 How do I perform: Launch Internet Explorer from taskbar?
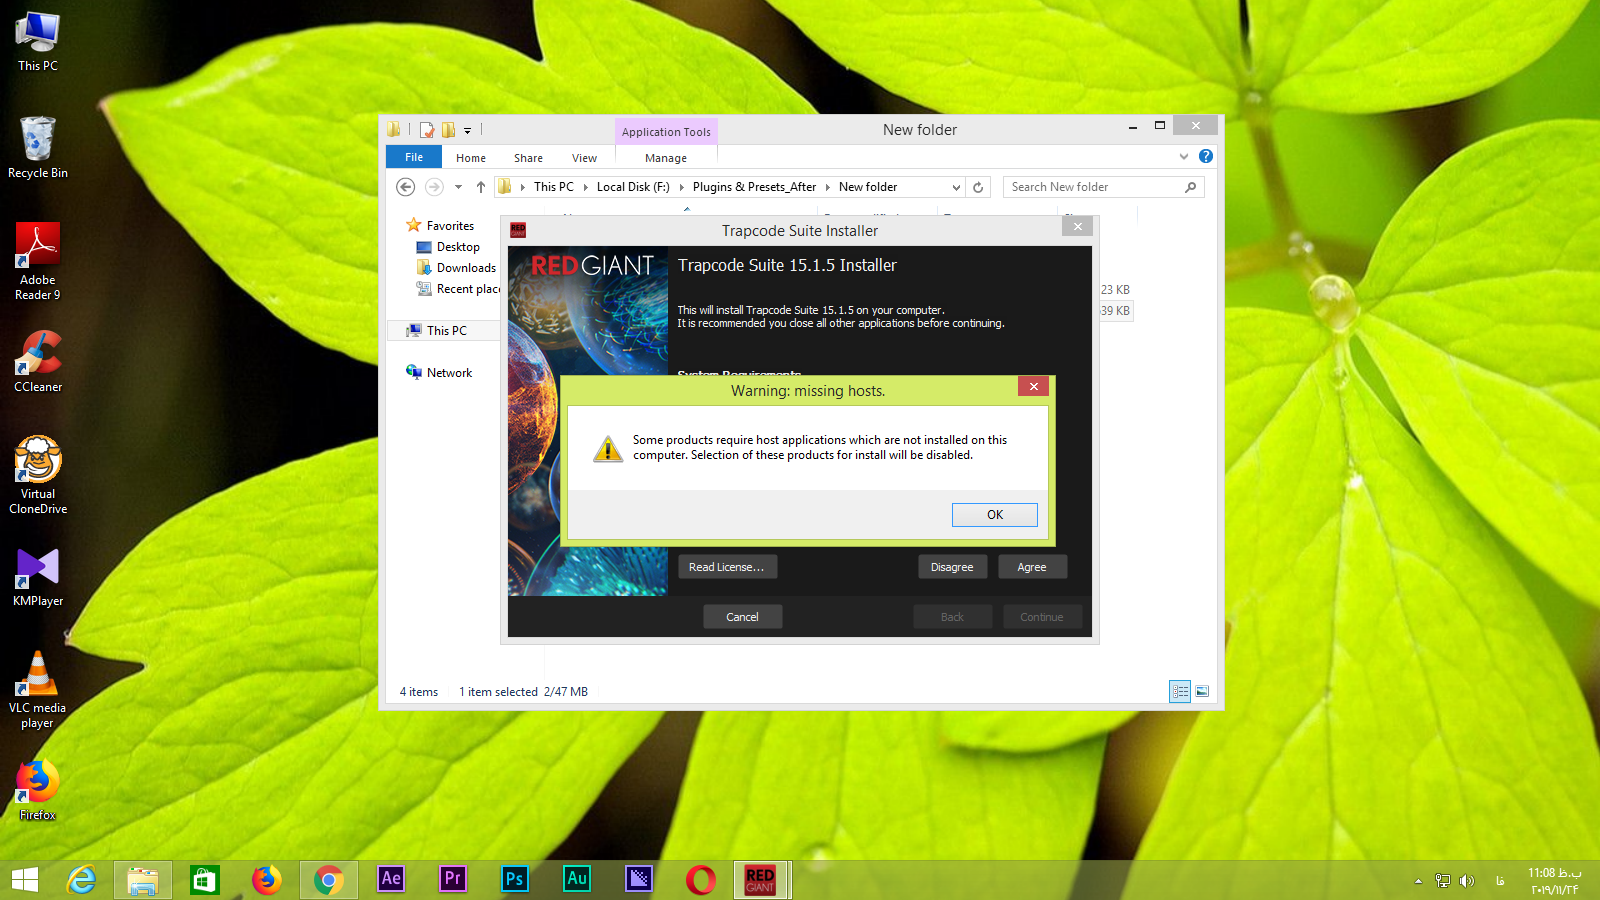(x=81, y=880)
